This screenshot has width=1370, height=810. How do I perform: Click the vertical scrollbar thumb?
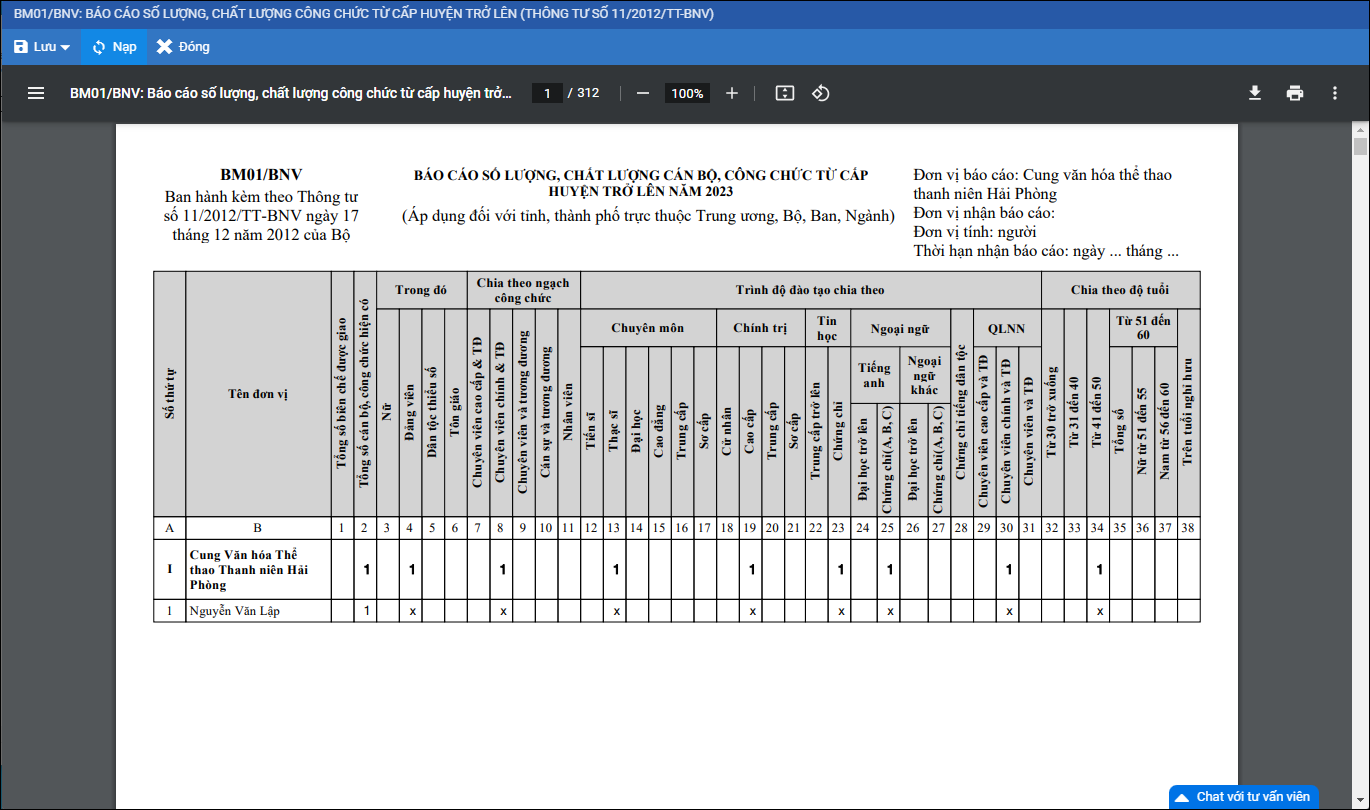click(x=1360, y=148)
